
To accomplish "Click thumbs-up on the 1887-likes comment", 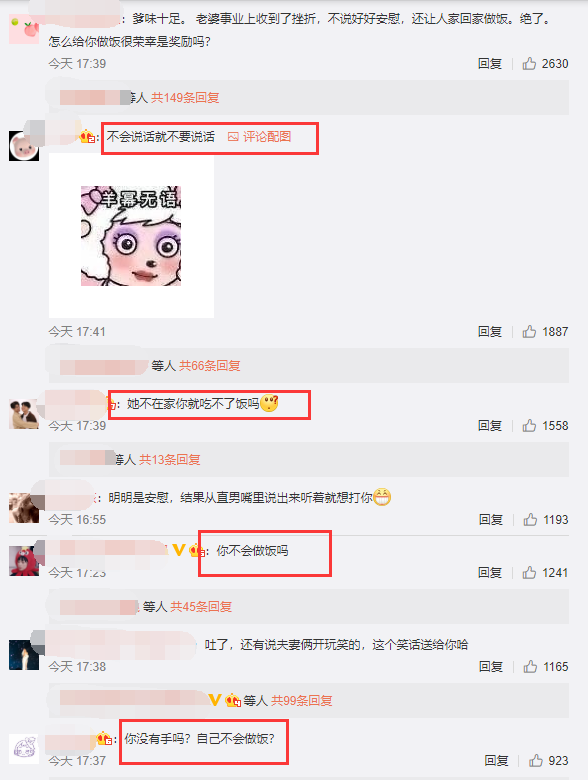I will tap(529, 331).
